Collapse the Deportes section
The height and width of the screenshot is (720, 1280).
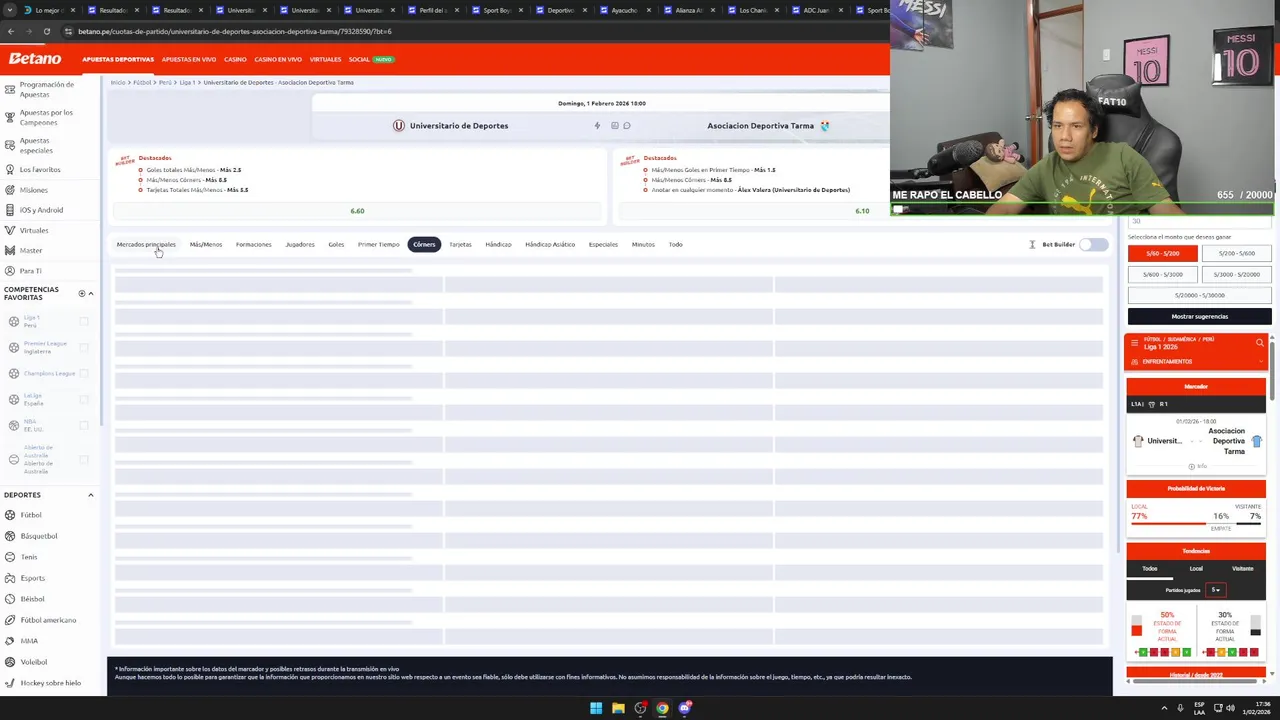tap(90, 495)
